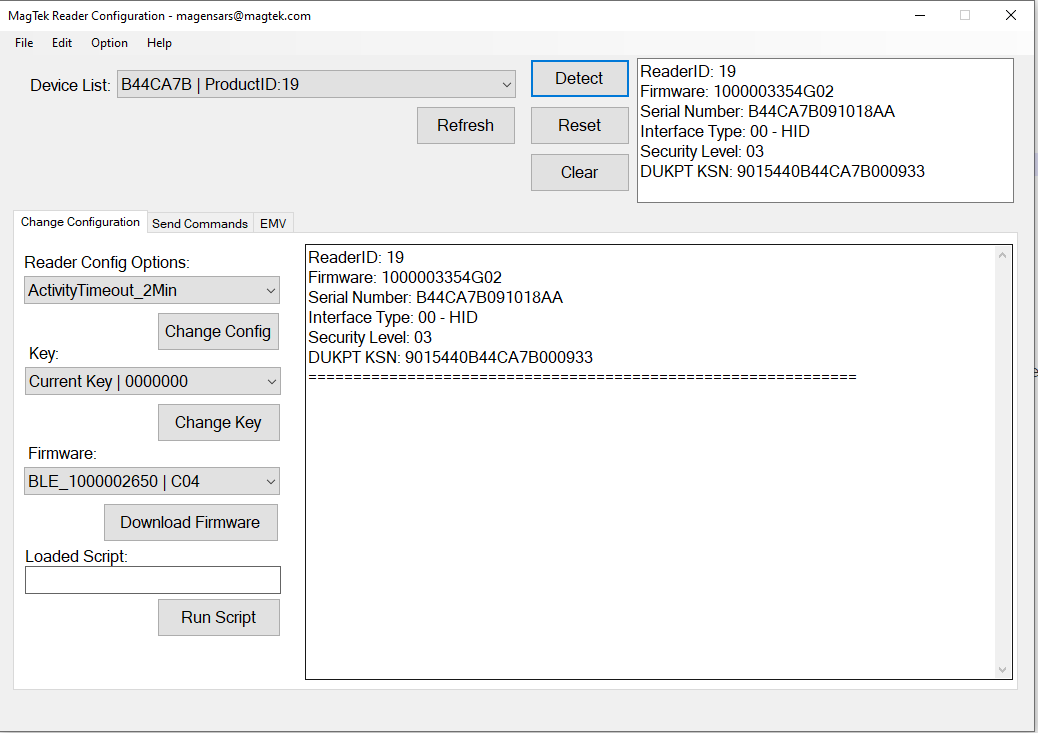Open the Option menu
Screen dimensions: 1038x733
click(109, 43)
